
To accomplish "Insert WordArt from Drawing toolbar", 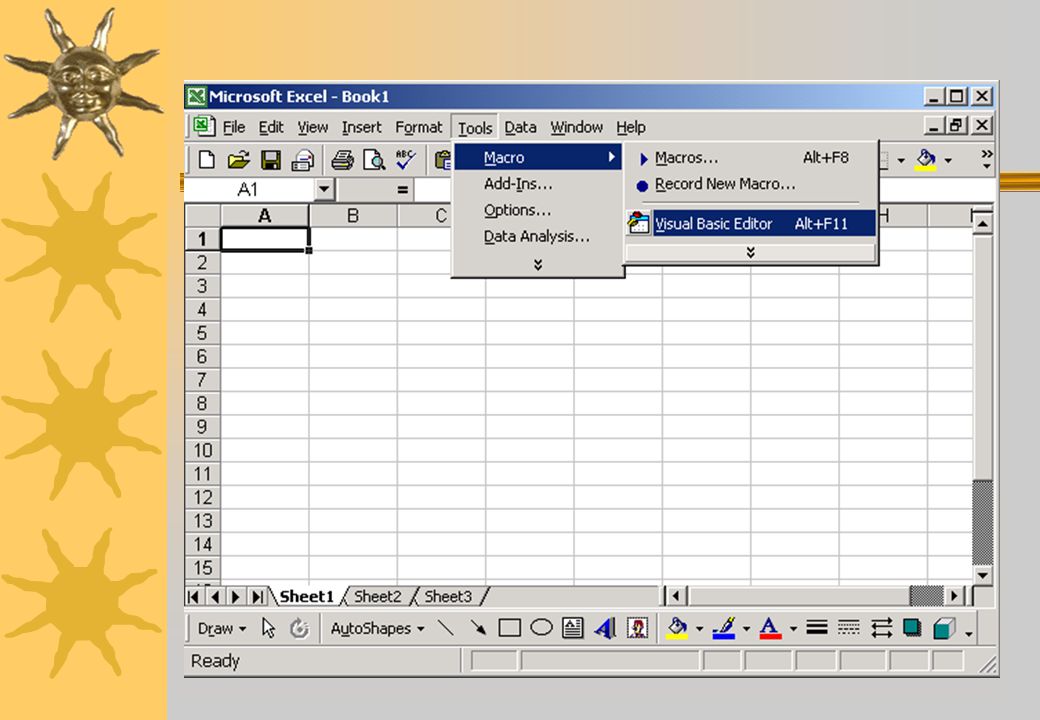I will click(x=605, y=628).
